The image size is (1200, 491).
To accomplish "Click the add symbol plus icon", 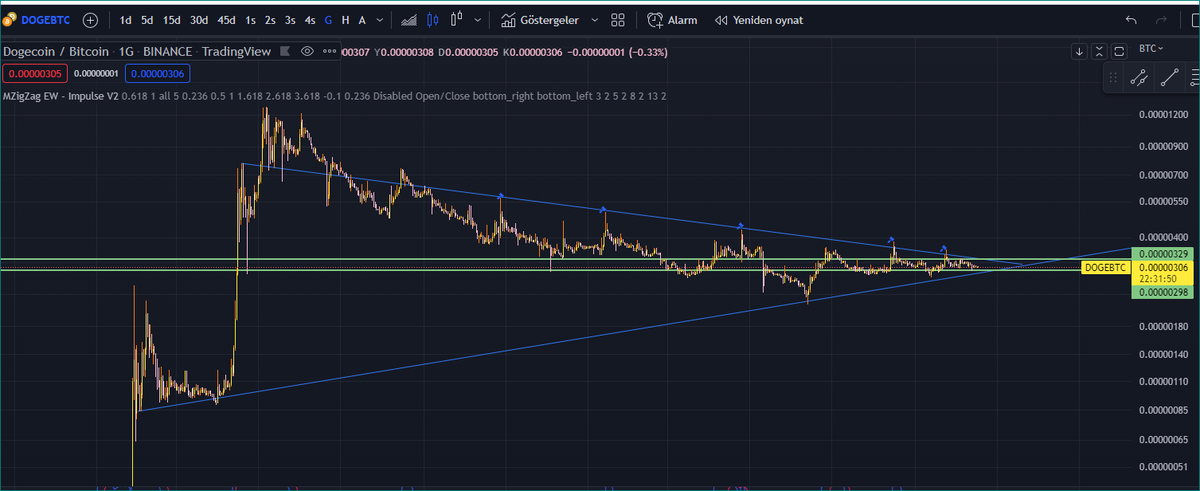I will [x=91, y=19].
